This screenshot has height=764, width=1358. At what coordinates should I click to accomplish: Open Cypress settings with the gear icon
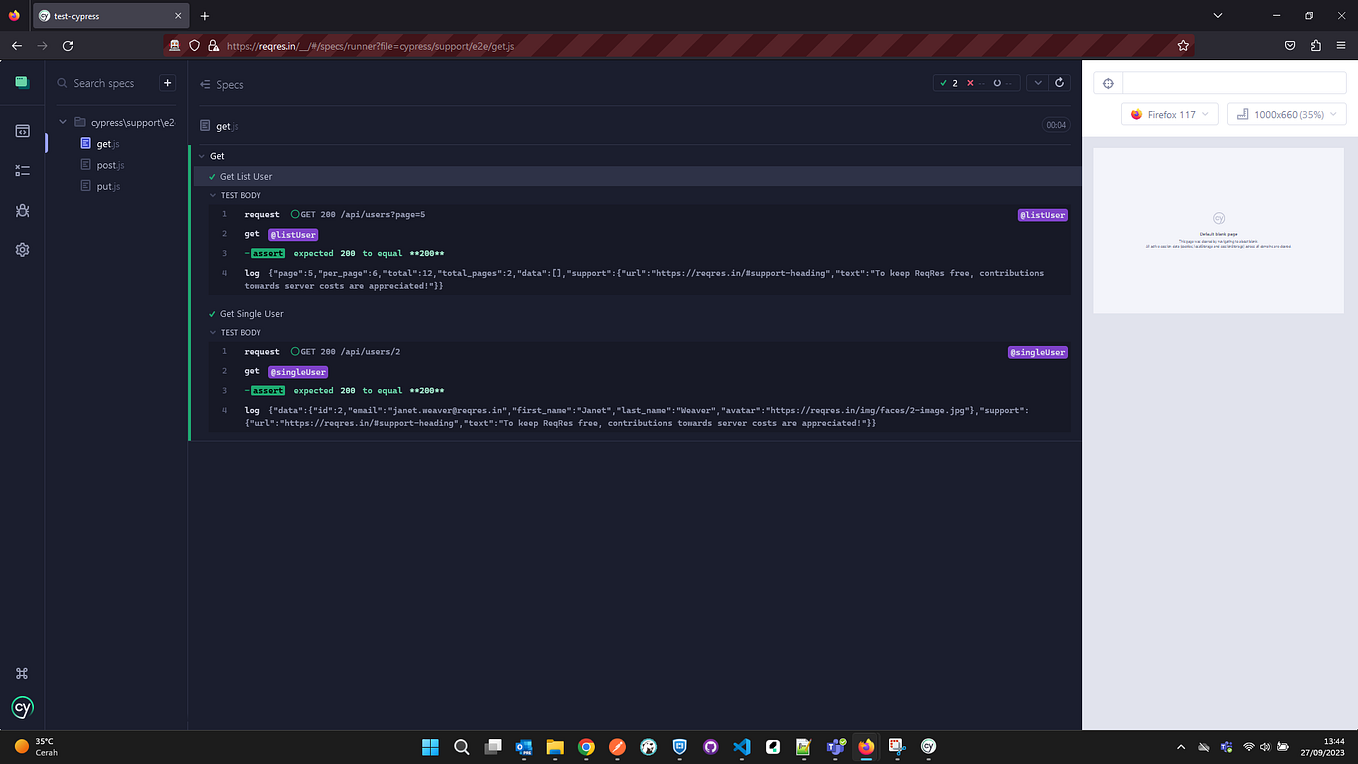pos(22,249)
